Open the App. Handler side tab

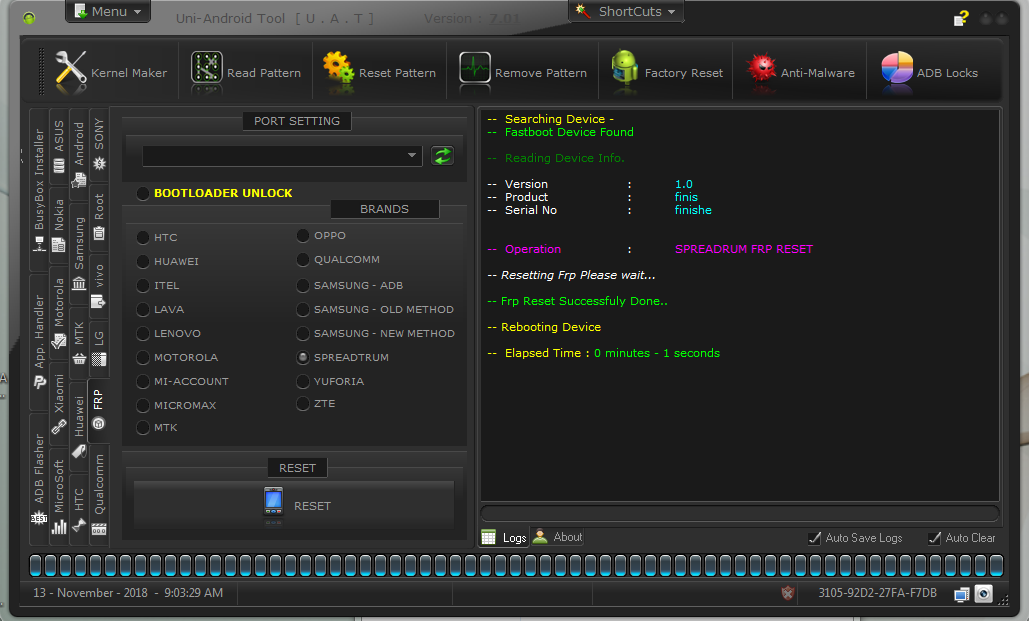click(x=39, y=341)
